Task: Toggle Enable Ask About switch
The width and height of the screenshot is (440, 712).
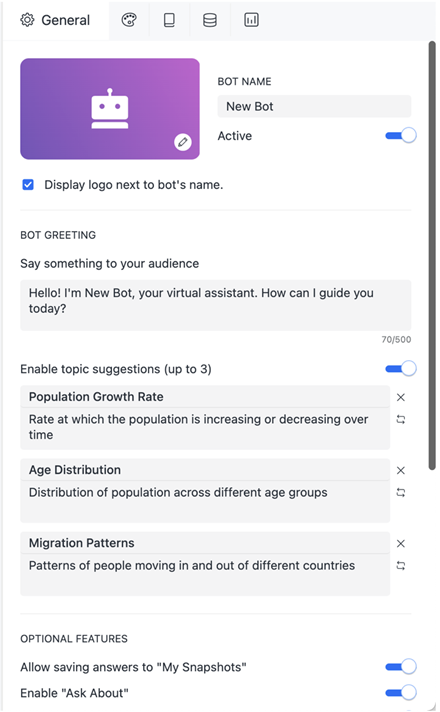Action: point(401,693)
